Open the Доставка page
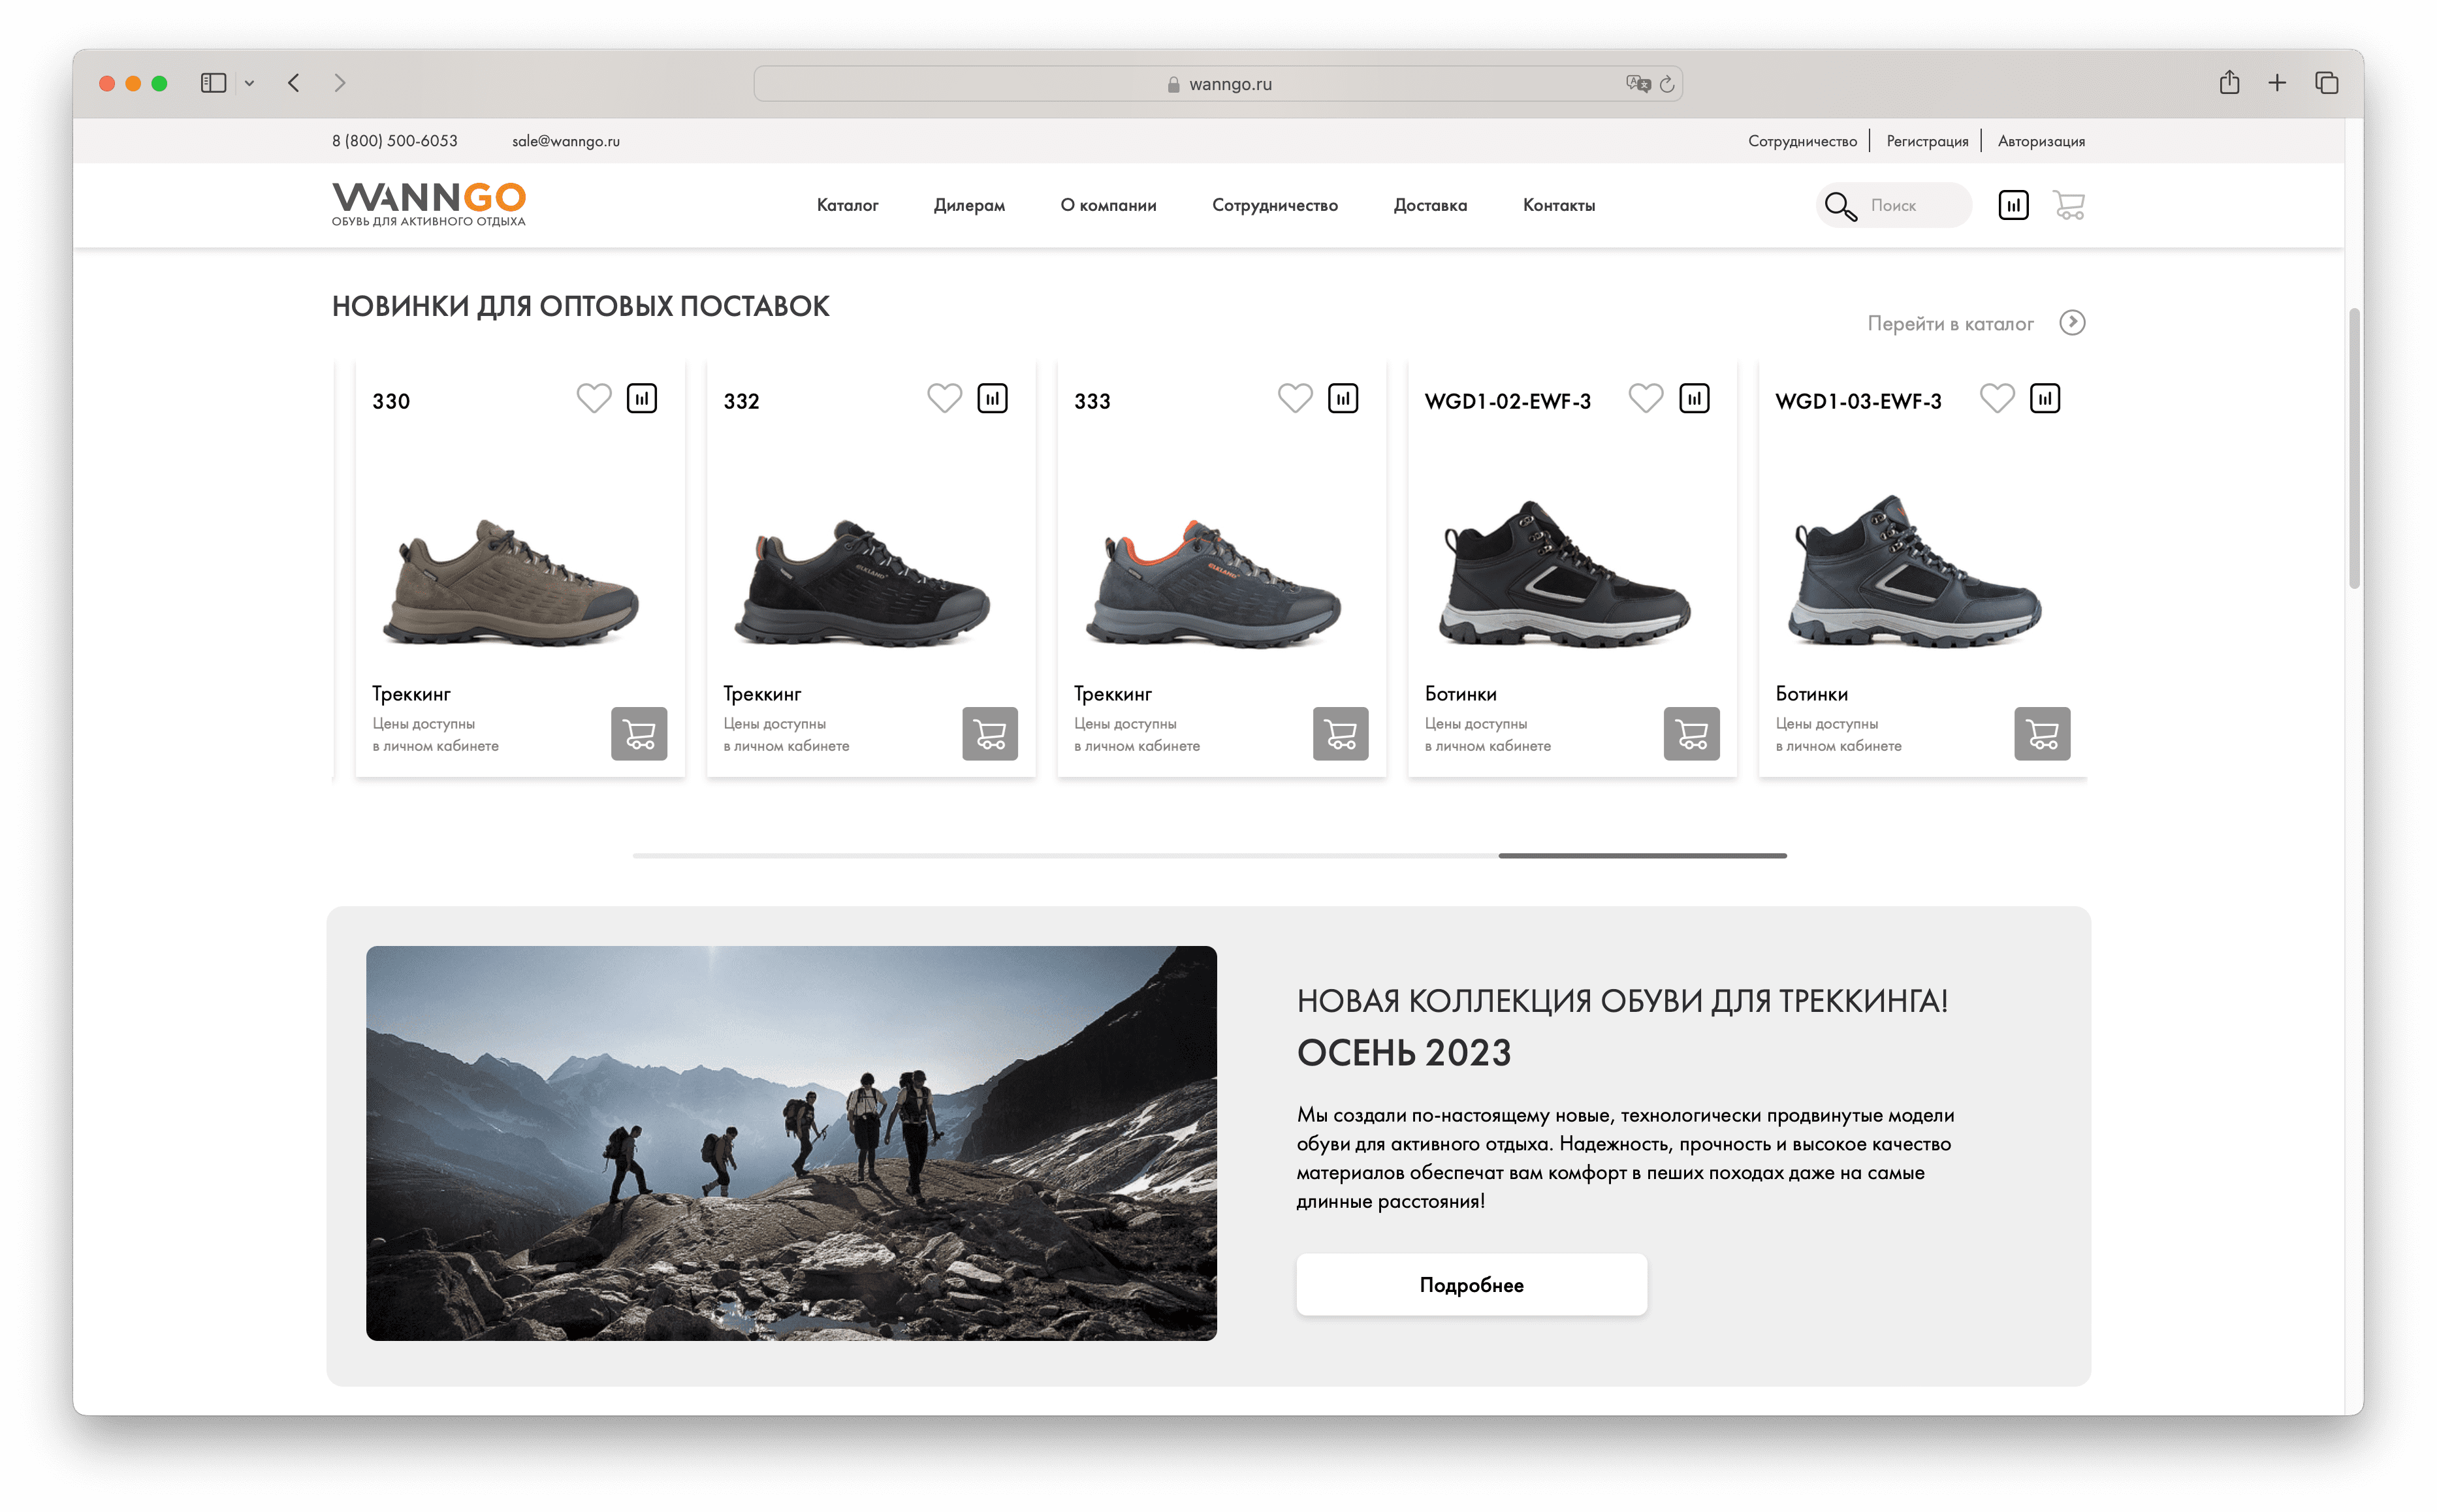Image resolution: width=2437 pixels, height=1512 pixels. 1430,205
